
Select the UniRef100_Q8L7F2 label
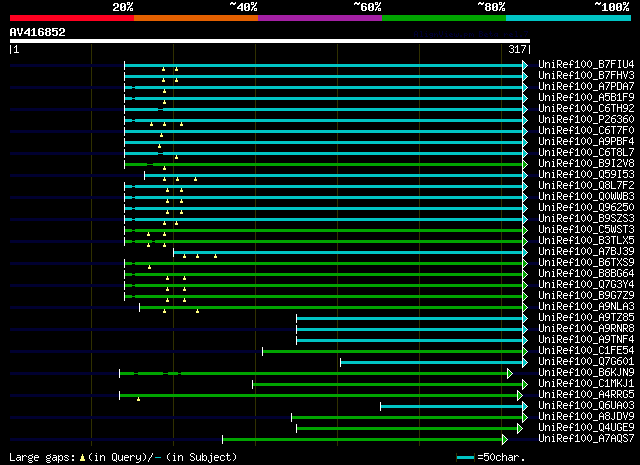point(586,186)
